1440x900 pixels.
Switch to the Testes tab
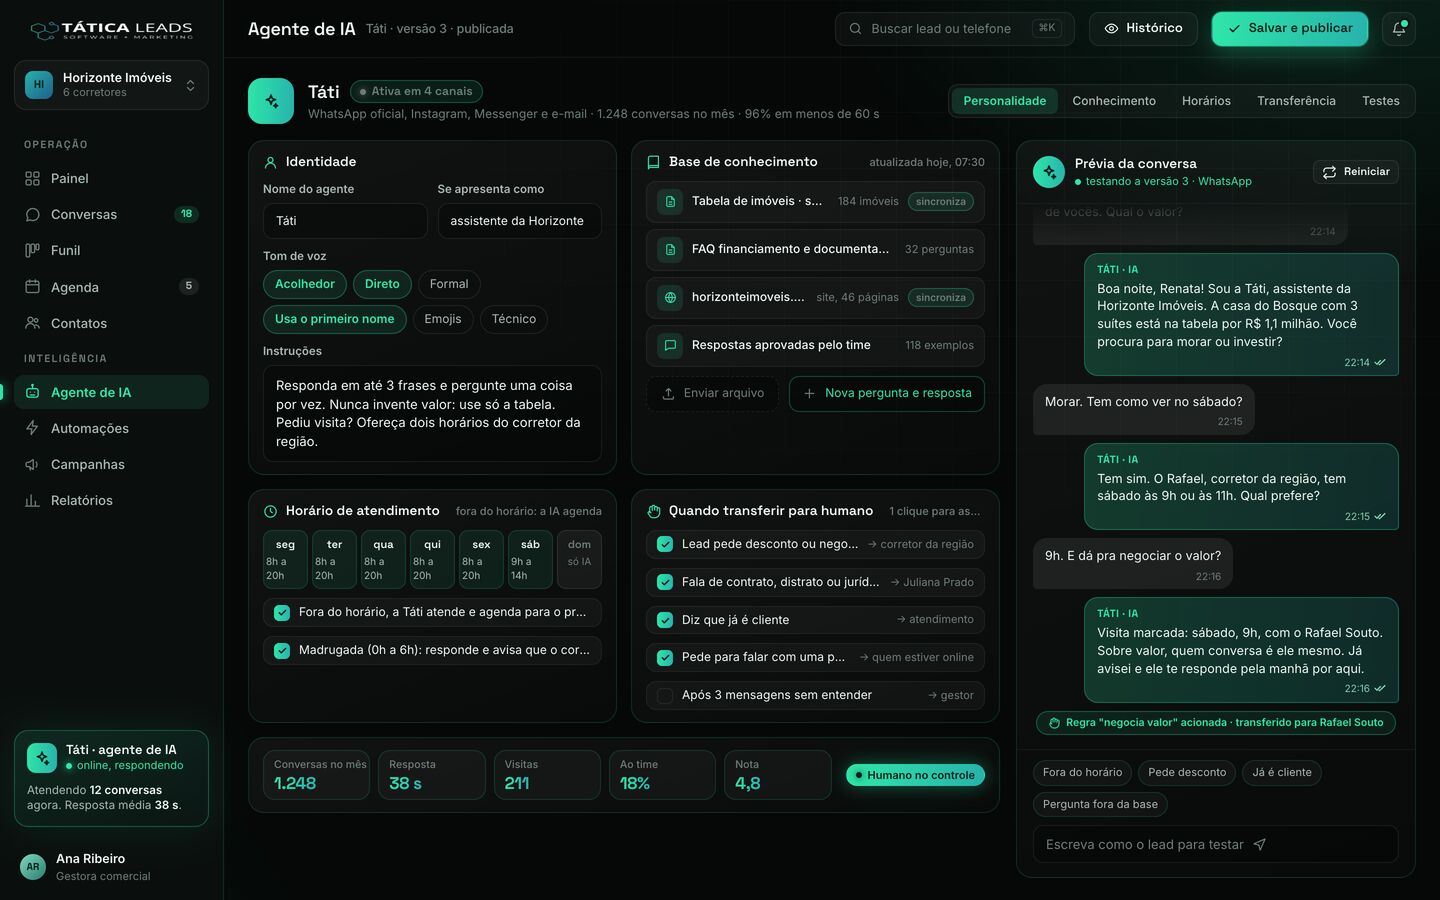(x=1380, y=101)
